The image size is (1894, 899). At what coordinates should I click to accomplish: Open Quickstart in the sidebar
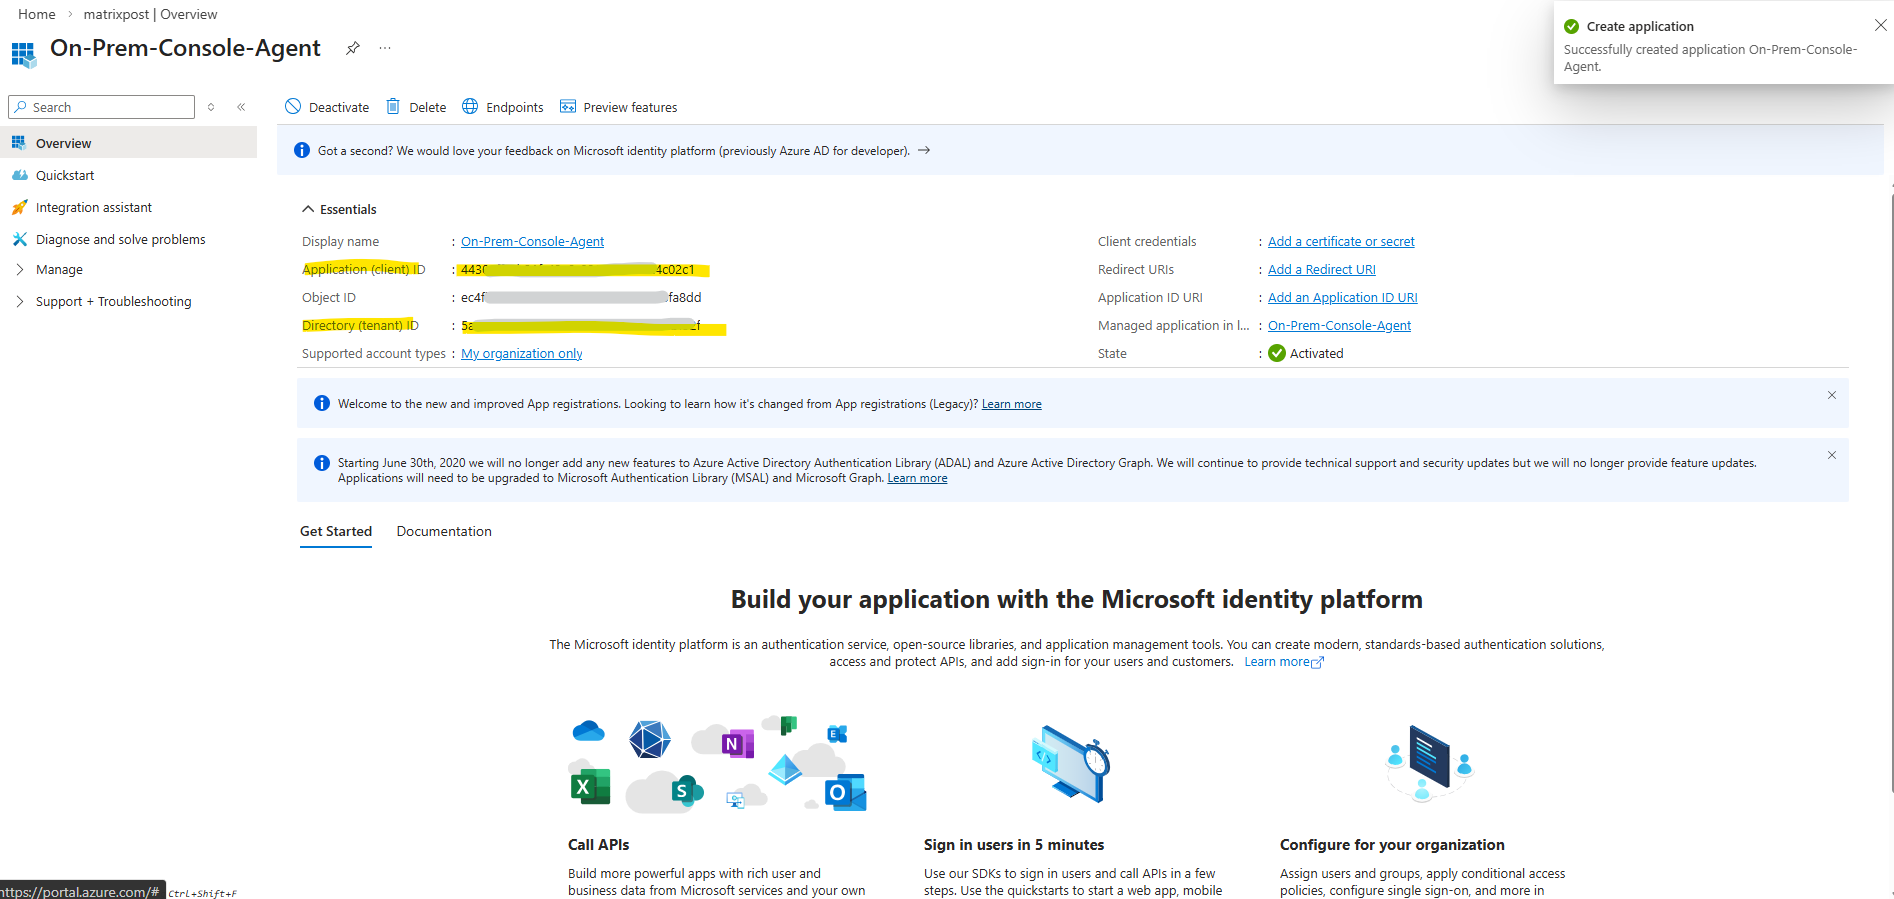65,175
